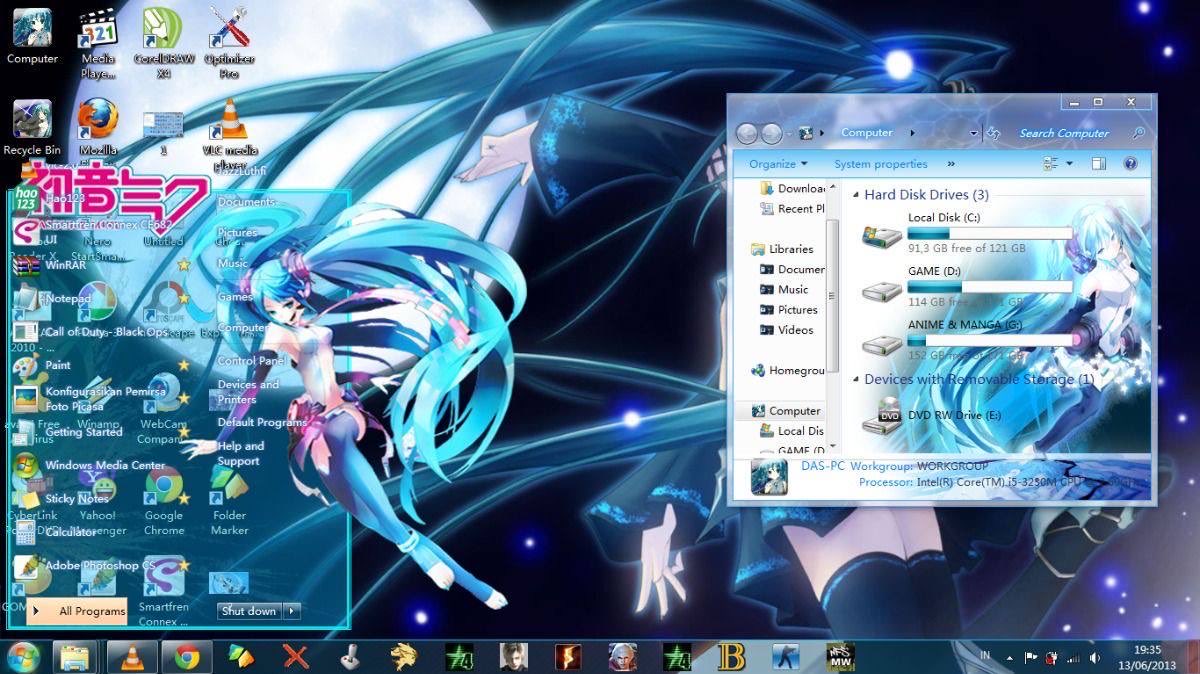Show hidden tray icons arrow
The width and height of the screenshot is (1200, 674).
(x=1009, y=658)
